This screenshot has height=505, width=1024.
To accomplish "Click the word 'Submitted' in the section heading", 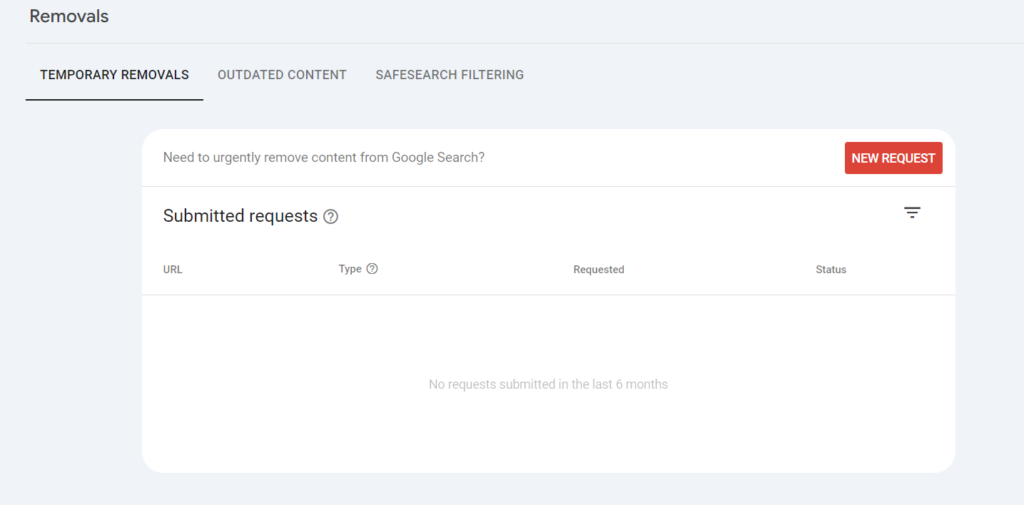I will pyautogui.click(x=201, y=216).
